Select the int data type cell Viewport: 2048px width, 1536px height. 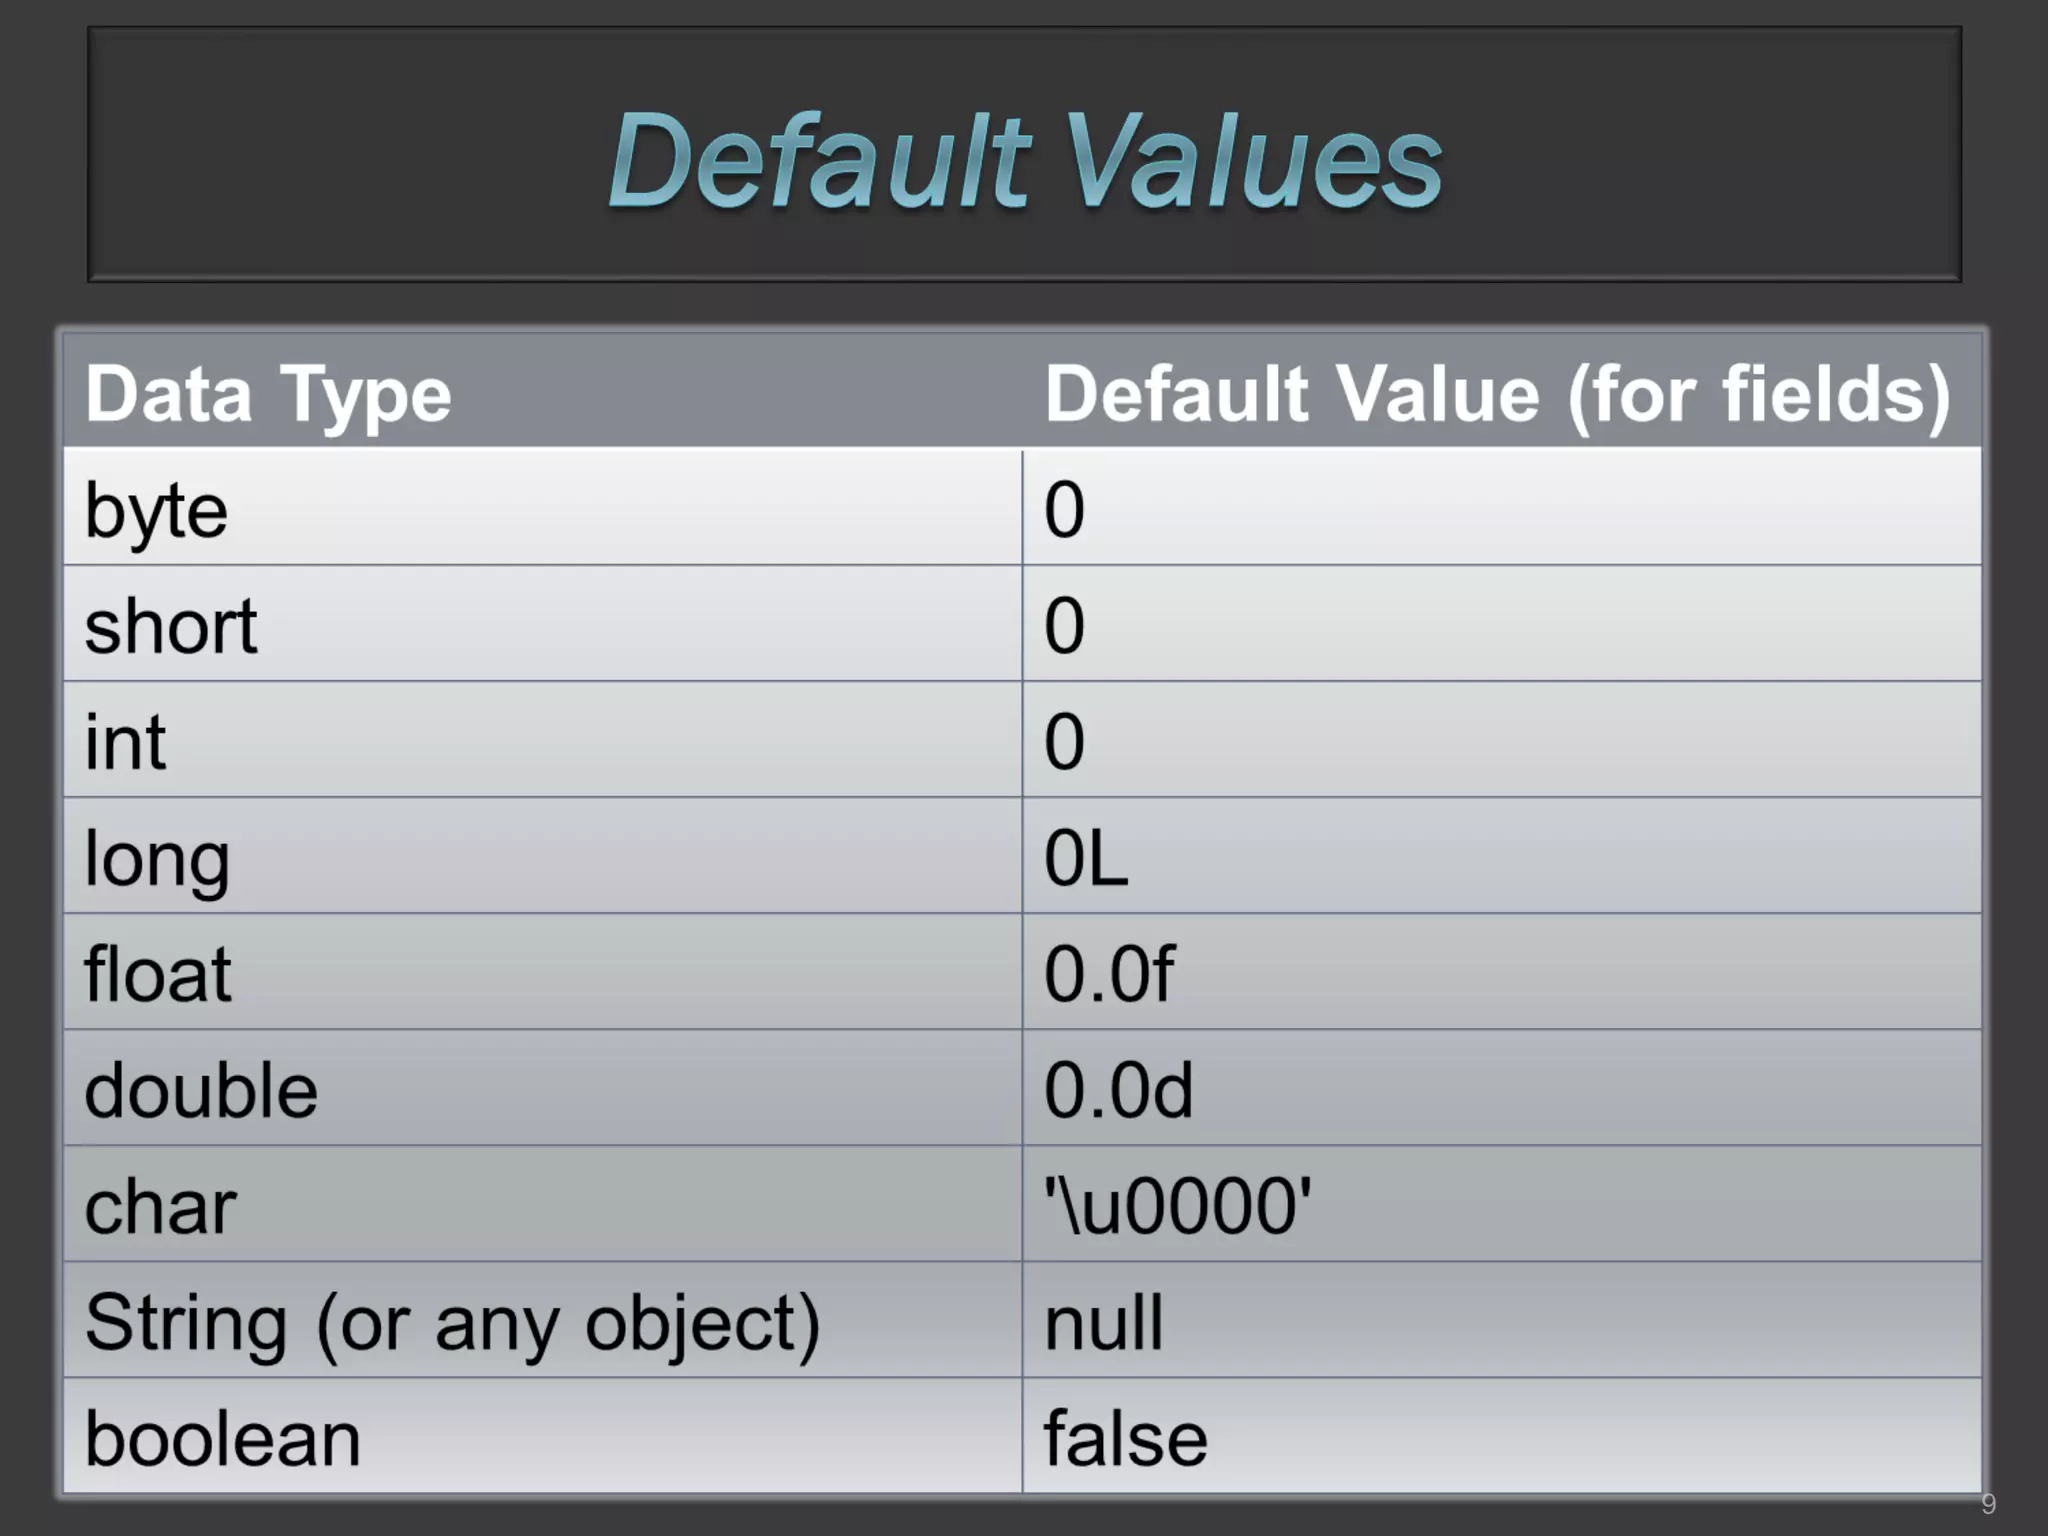click(125, 742)
